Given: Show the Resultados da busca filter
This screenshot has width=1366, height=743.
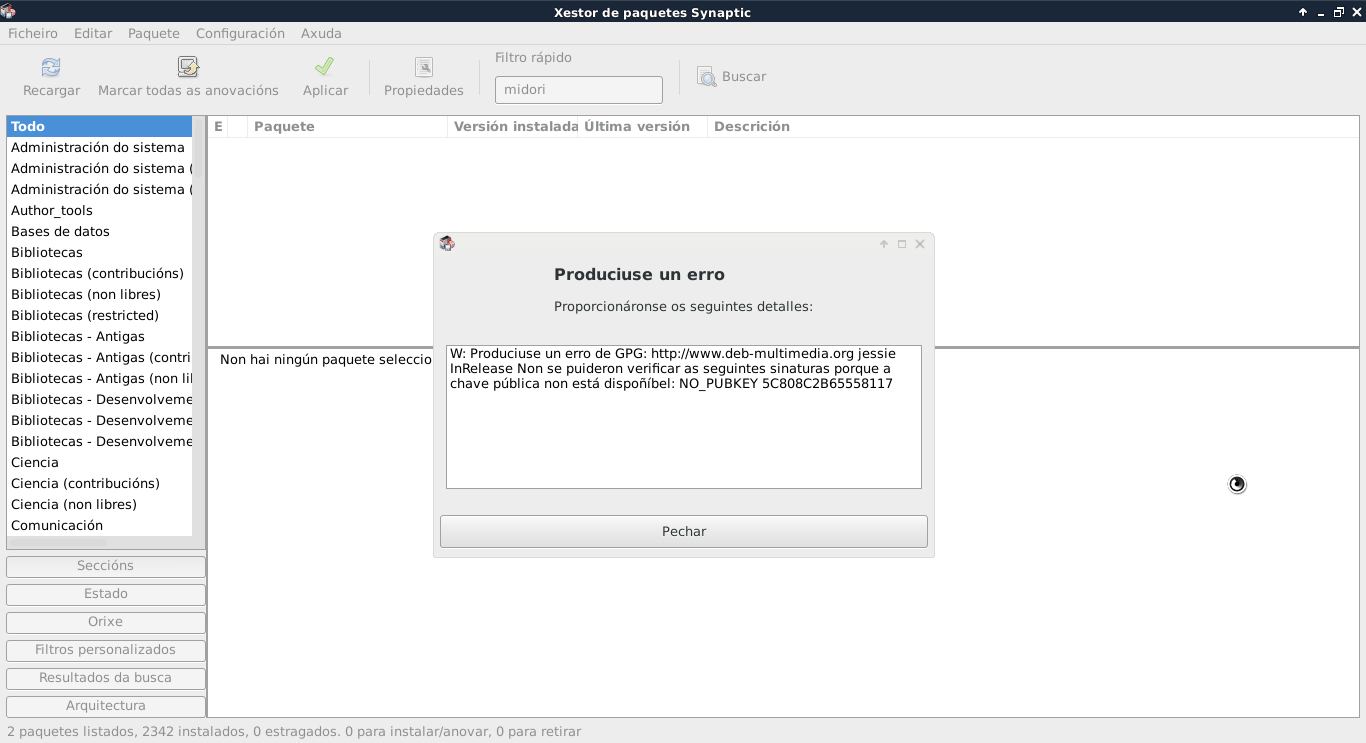Looking at the screenshot, I should click(105, 678).
